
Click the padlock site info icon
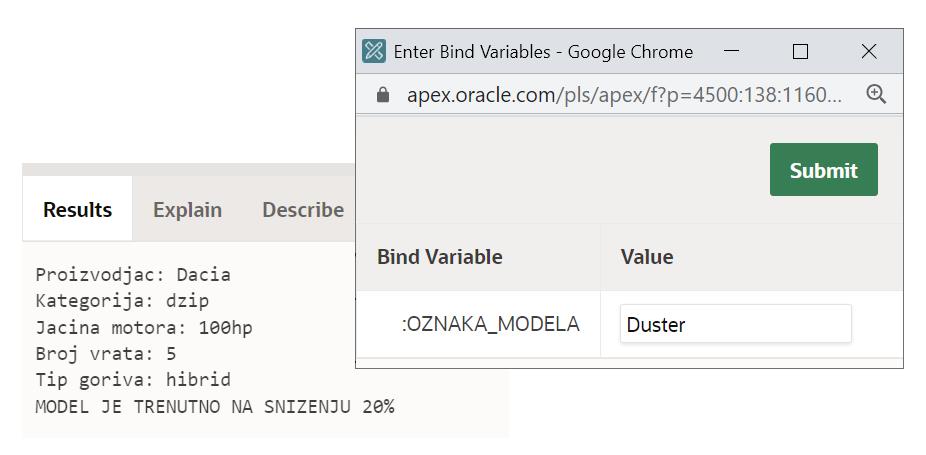click(382, 95)
